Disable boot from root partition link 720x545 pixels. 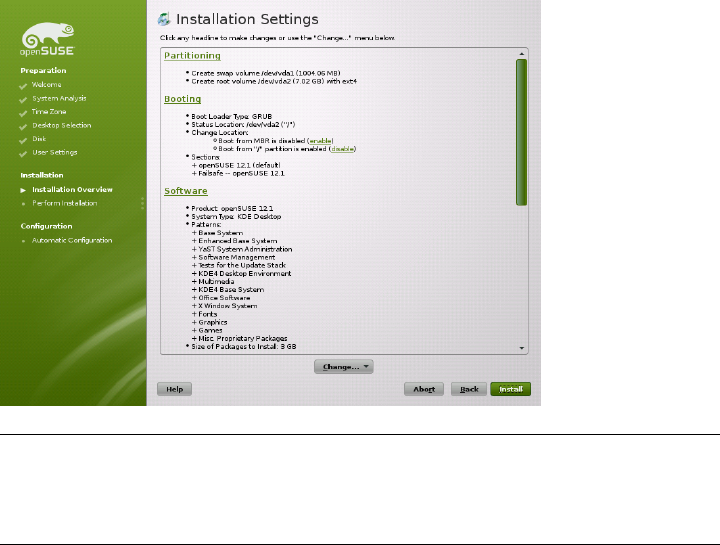pyautogui.click(x=342, y=149)
